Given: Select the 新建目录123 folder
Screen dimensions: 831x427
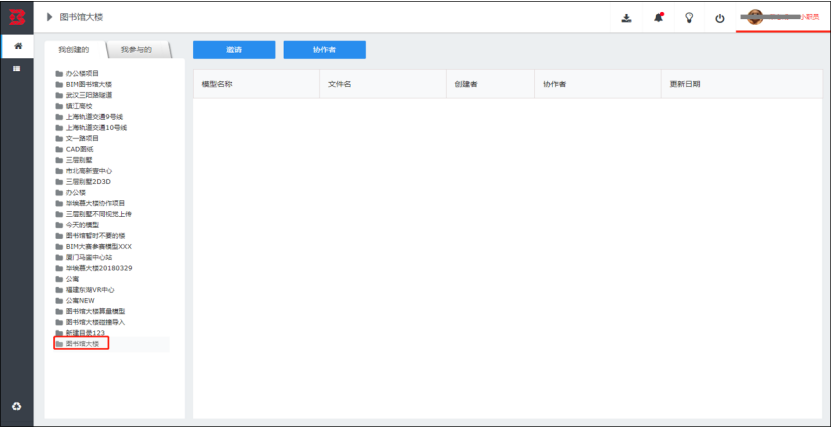Looking at the screenshot, I should tap(80, 333).
